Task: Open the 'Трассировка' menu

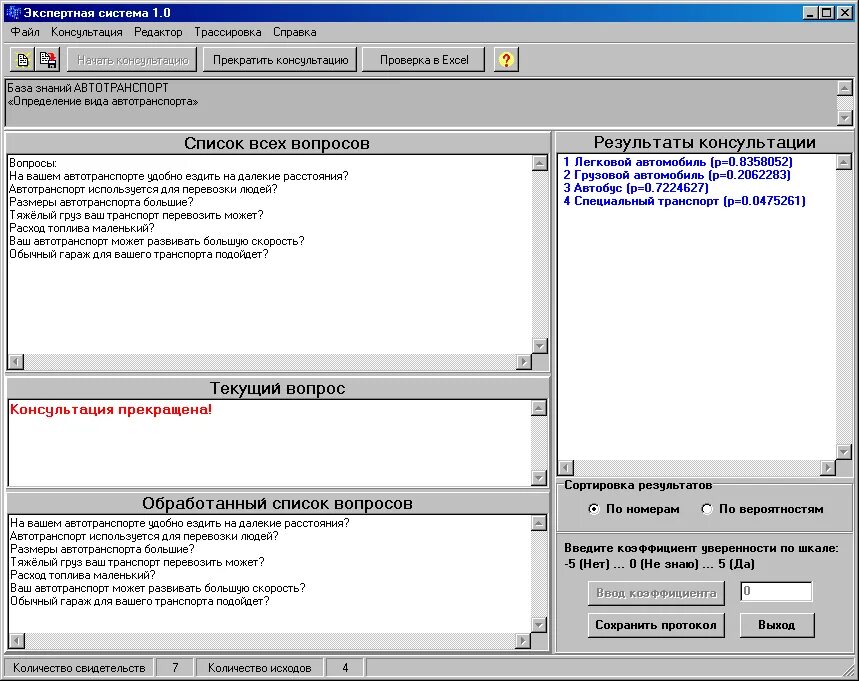Action: [x=228, y=32]
